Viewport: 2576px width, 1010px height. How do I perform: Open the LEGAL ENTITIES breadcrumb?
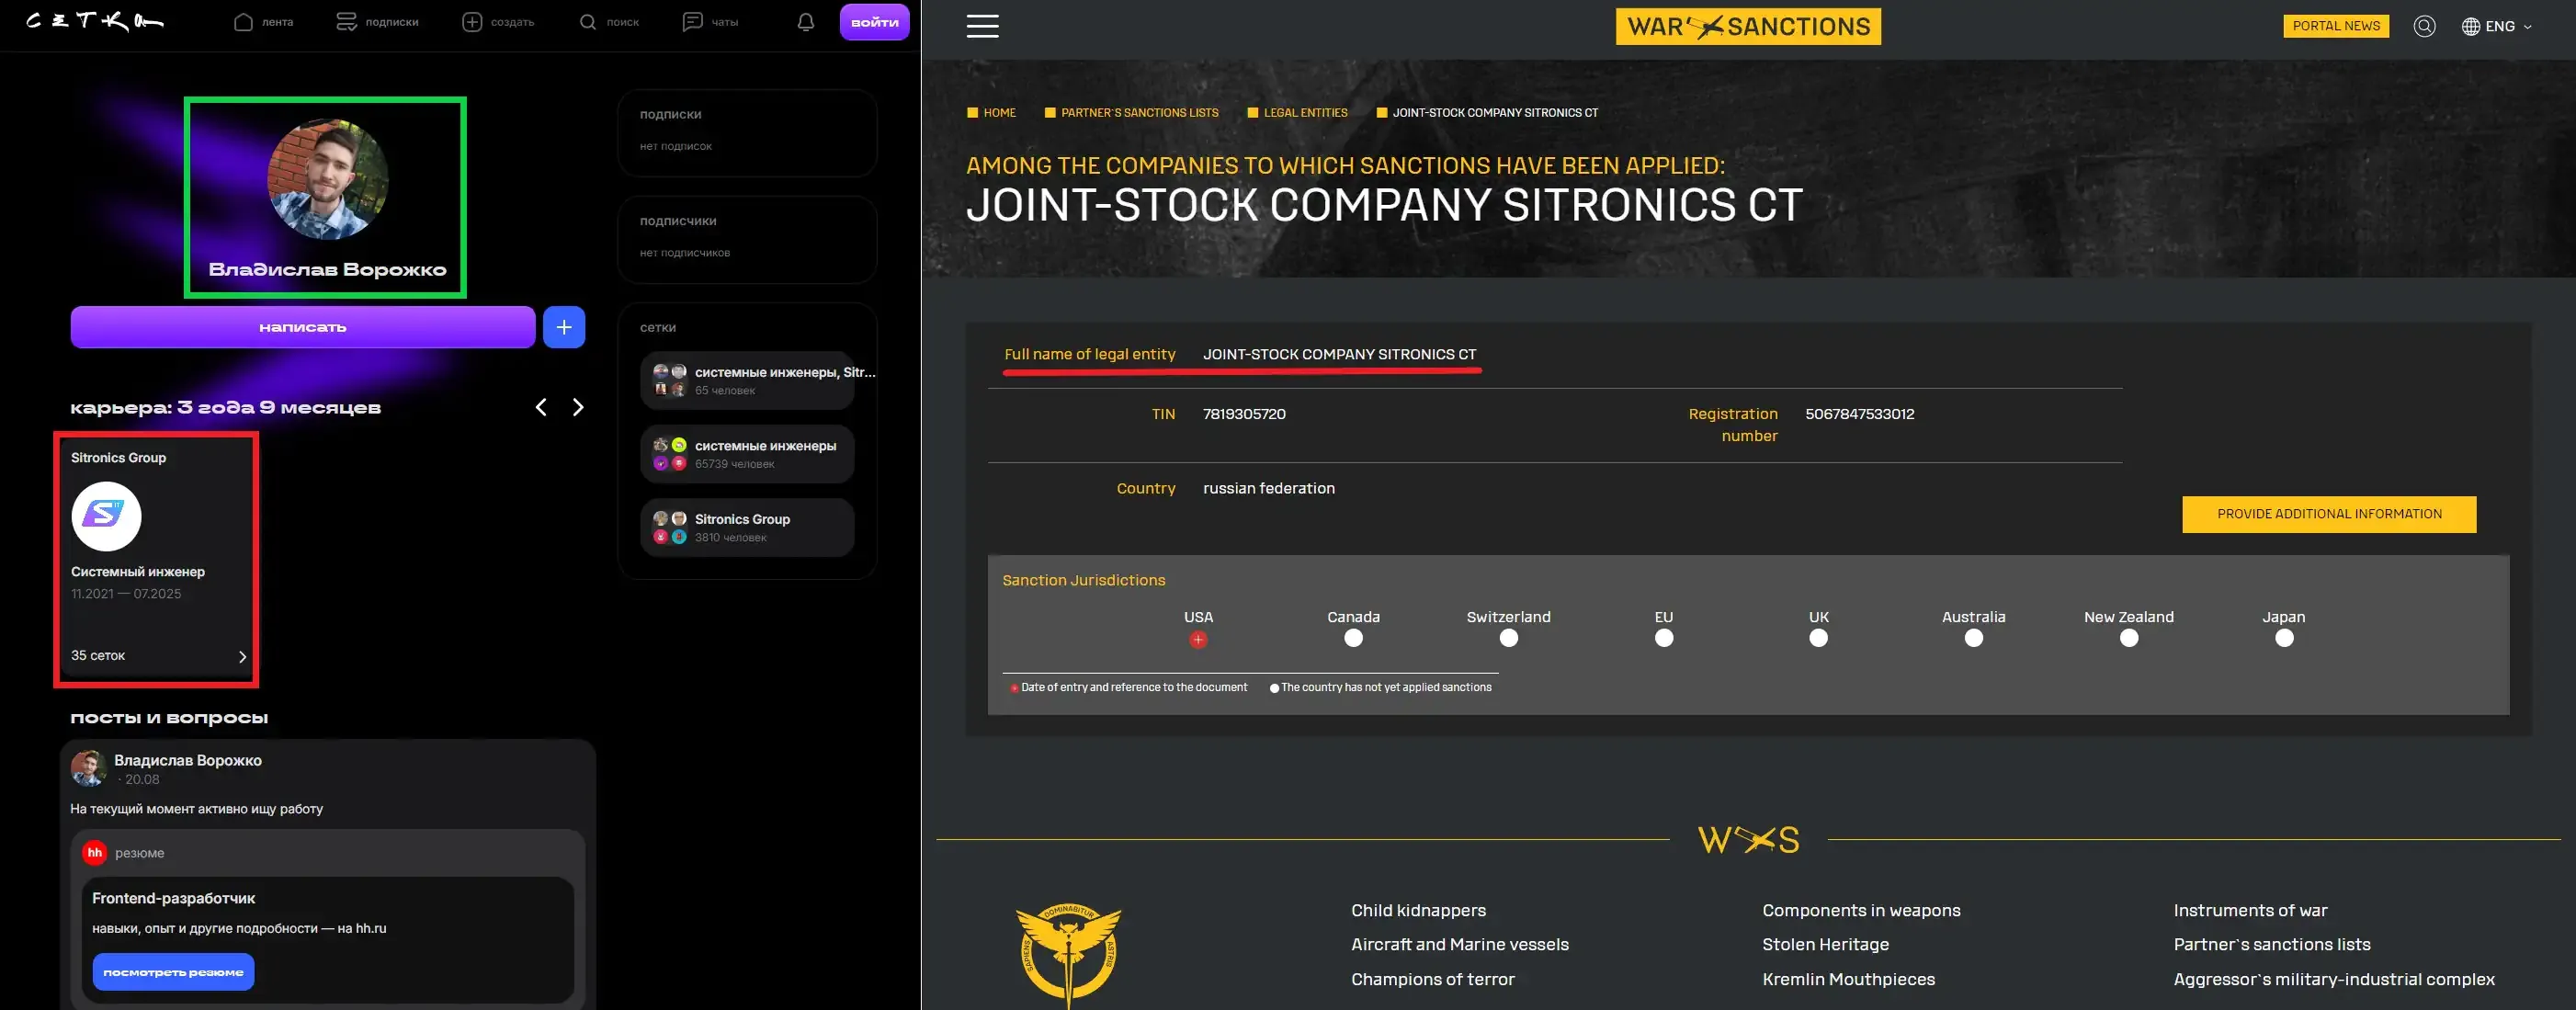pyautogui.click(x=1305, y=113)
